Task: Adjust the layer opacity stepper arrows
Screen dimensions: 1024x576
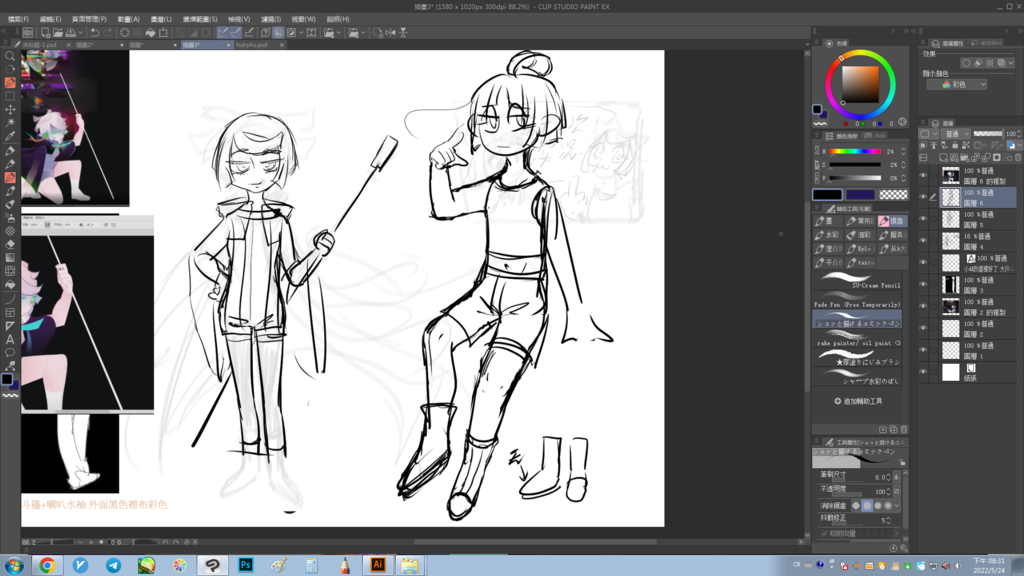Action: 1019,134
